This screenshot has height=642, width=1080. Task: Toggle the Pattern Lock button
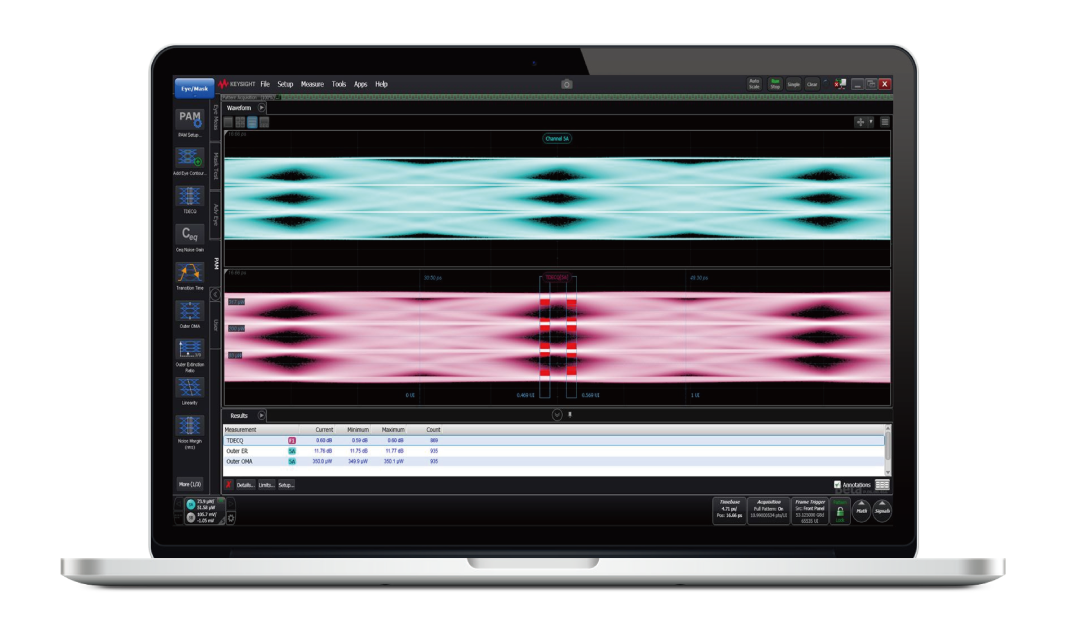[840, 511]
